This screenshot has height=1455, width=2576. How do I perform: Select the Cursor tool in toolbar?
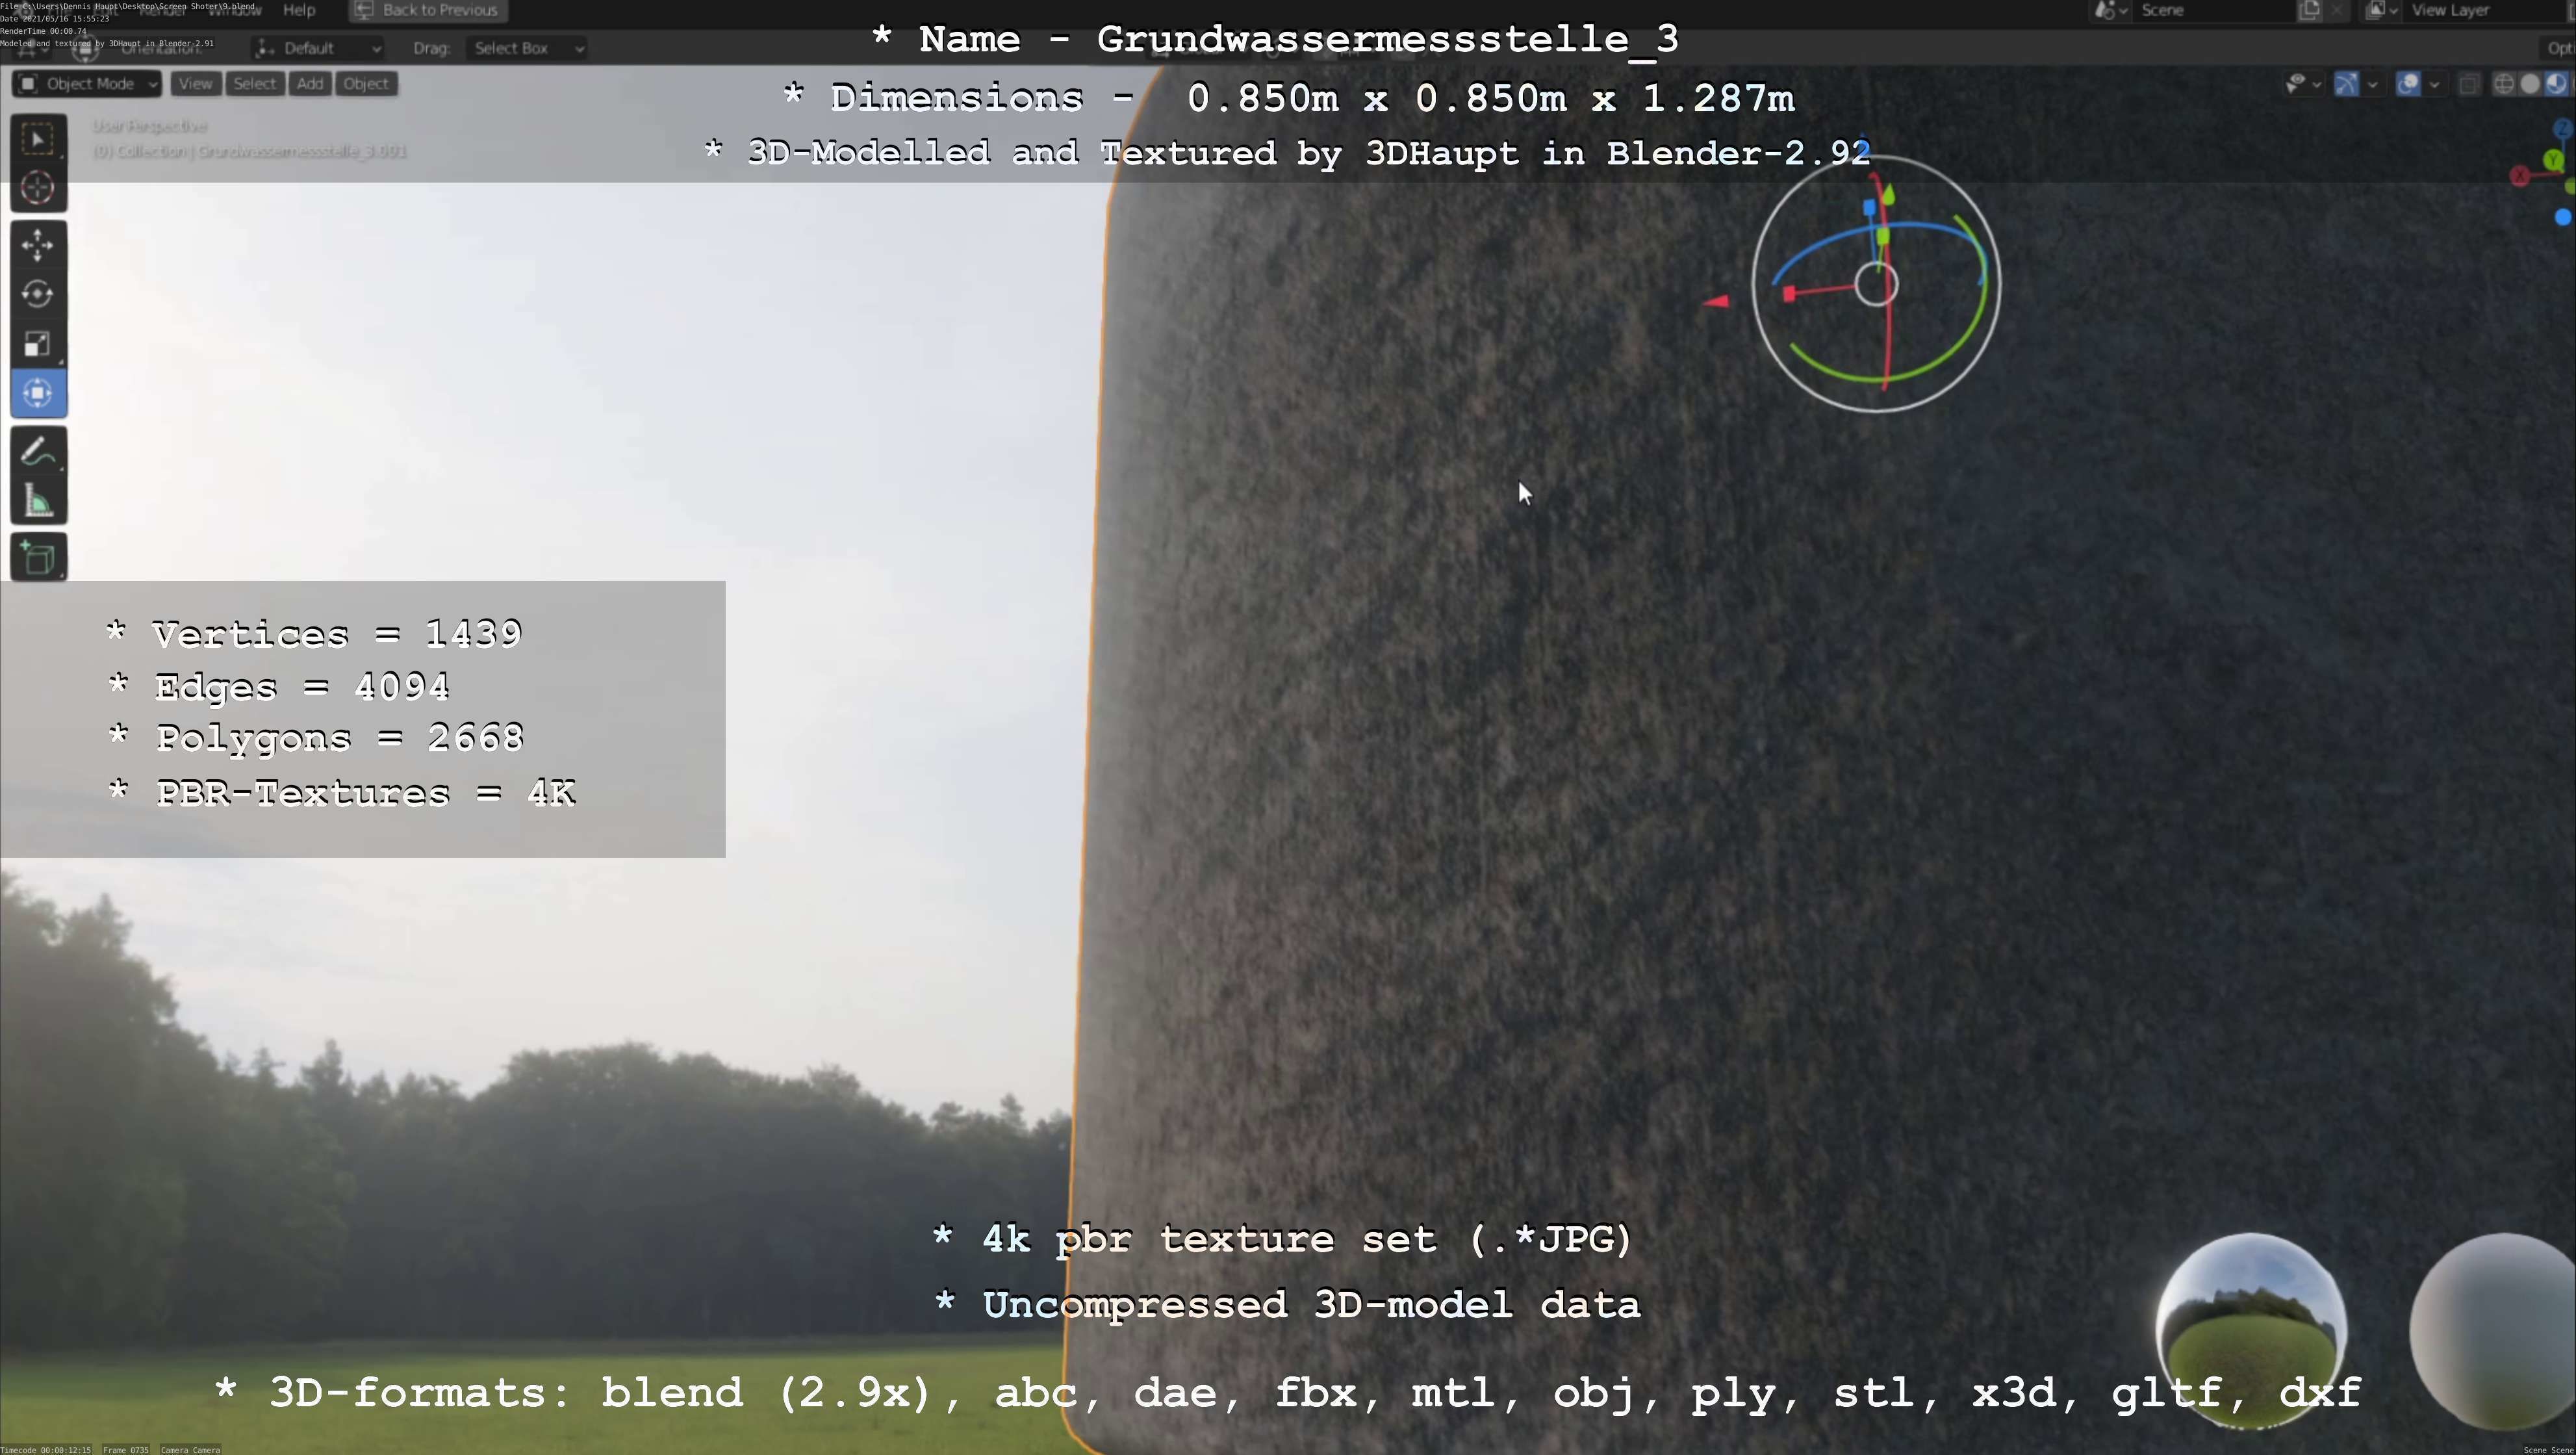pyautogui.click(x=38, y=188)
